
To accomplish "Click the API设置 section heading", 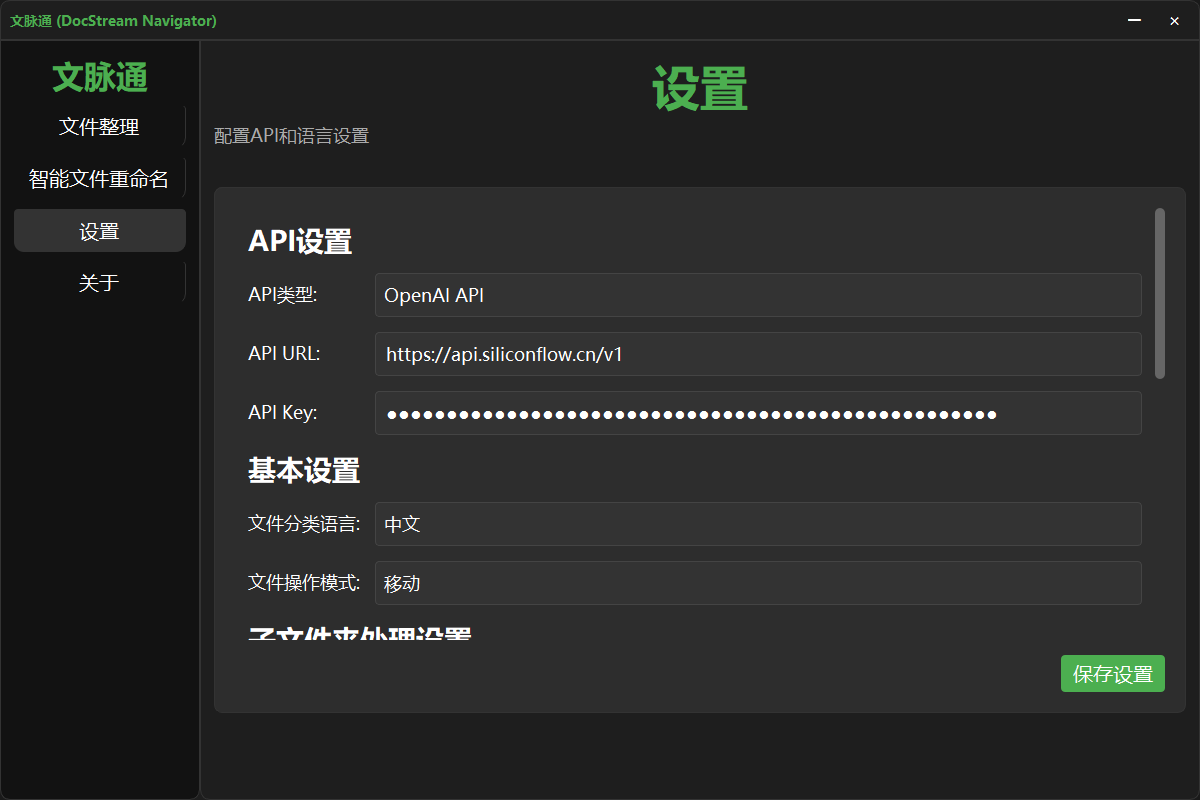I will click(x=300, y=242).
